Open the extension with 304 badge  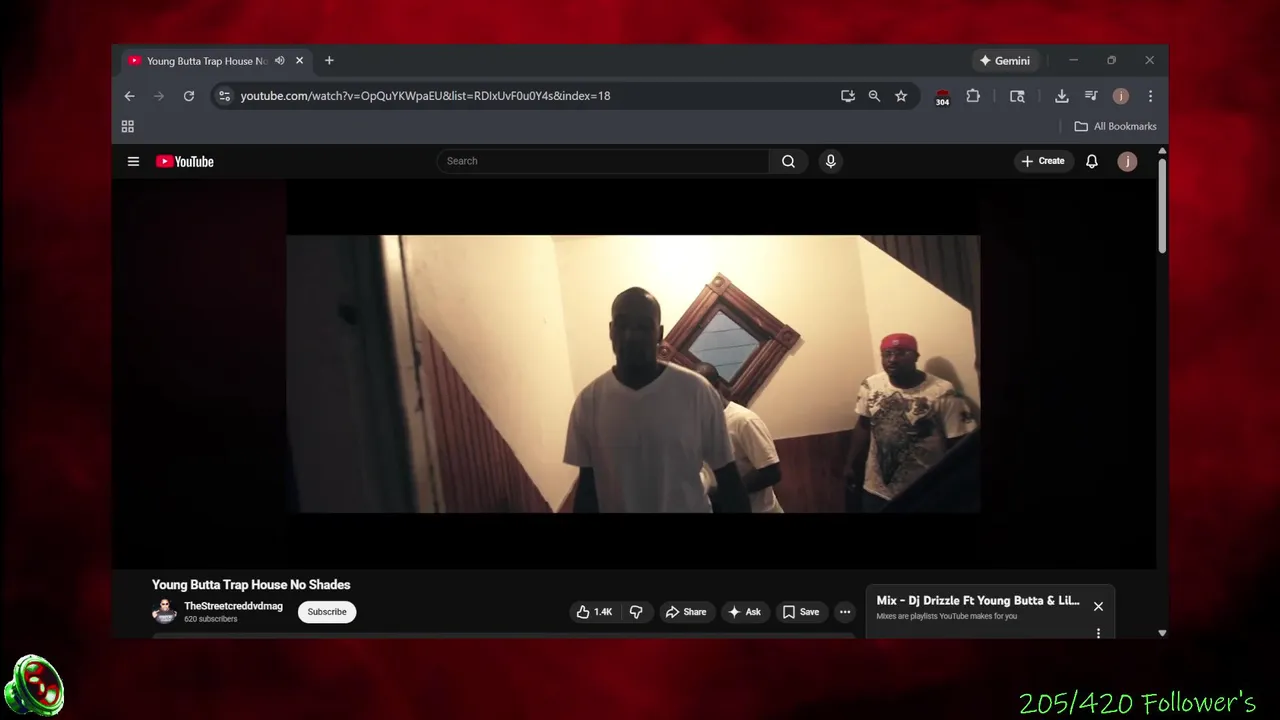(x=942, y=97)
